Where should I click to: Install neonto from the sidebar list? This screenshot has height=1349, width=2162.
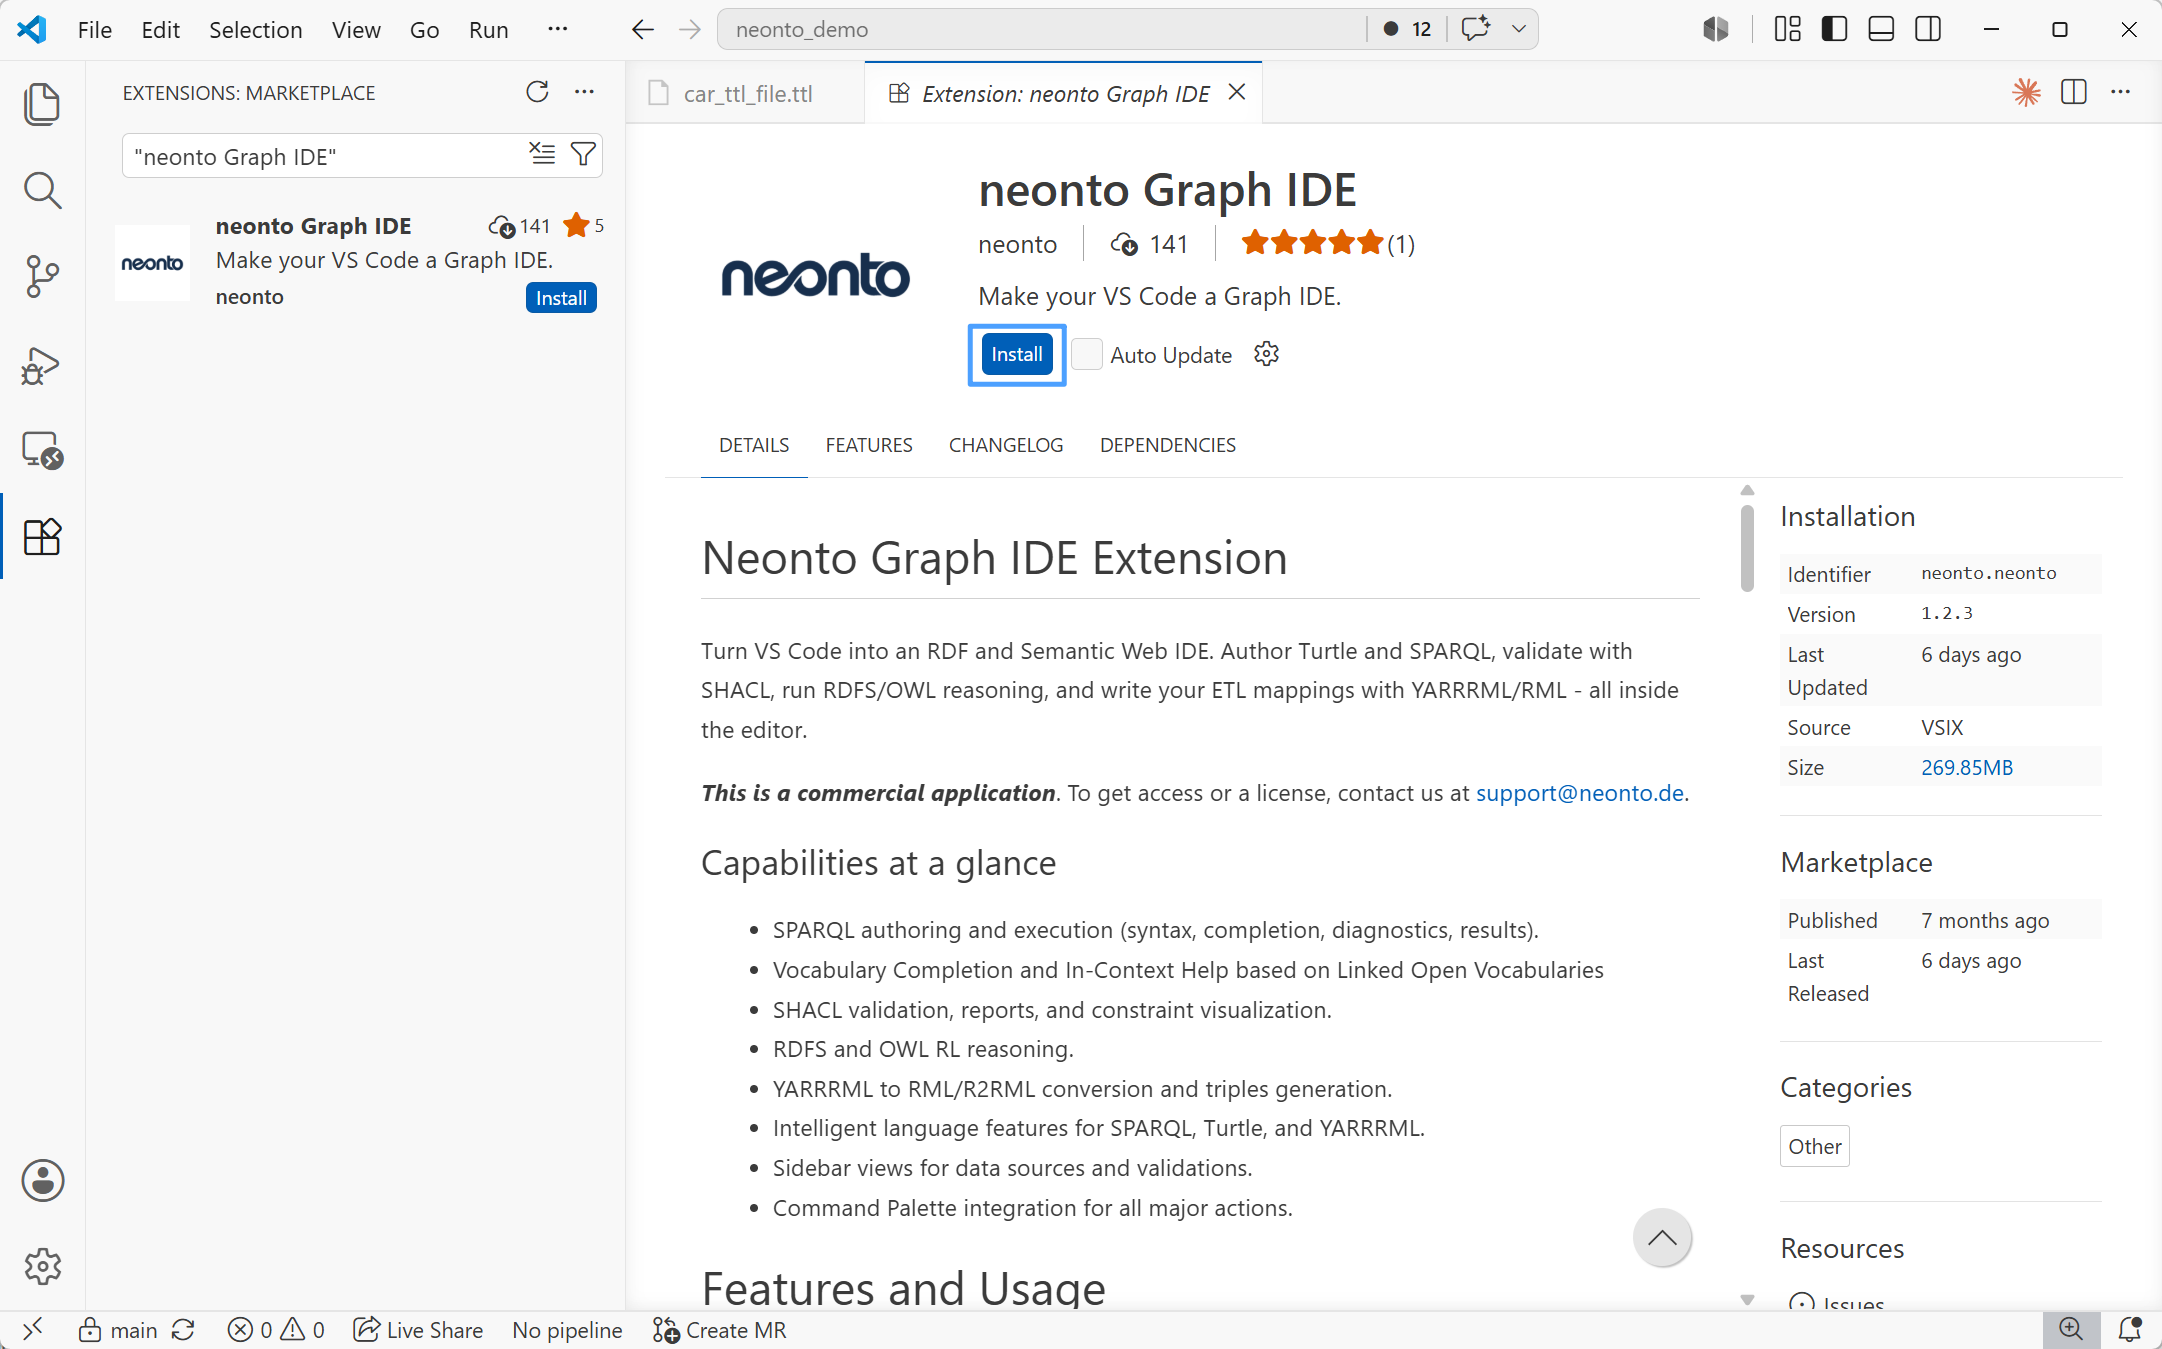click(561, 298)
